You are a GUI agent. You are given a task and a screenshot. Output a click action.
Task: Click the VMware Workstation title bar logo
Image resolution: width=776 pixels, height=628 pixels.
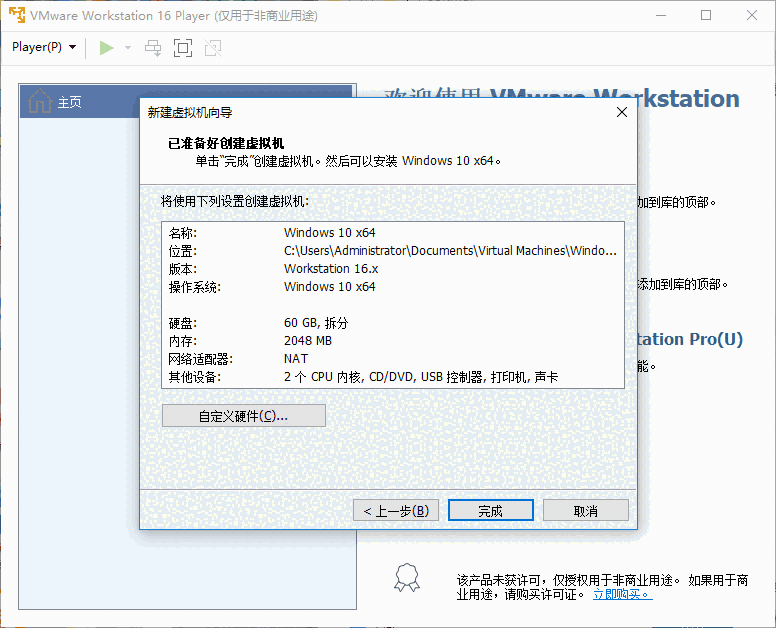tap(17, 15)
